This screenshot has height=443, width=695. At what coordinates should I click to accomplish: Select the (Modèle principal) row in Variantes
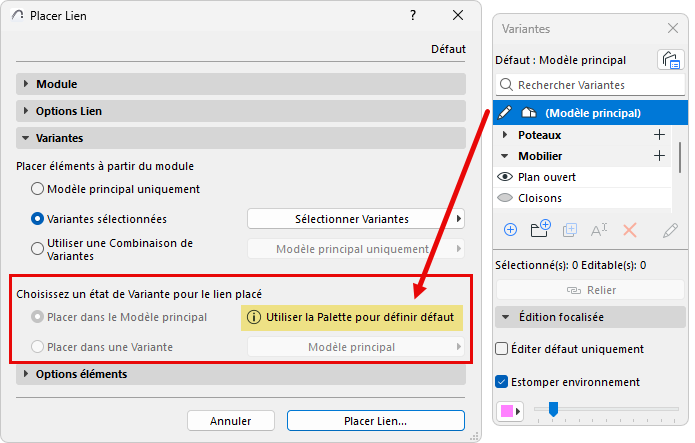(x=590, y=113)
